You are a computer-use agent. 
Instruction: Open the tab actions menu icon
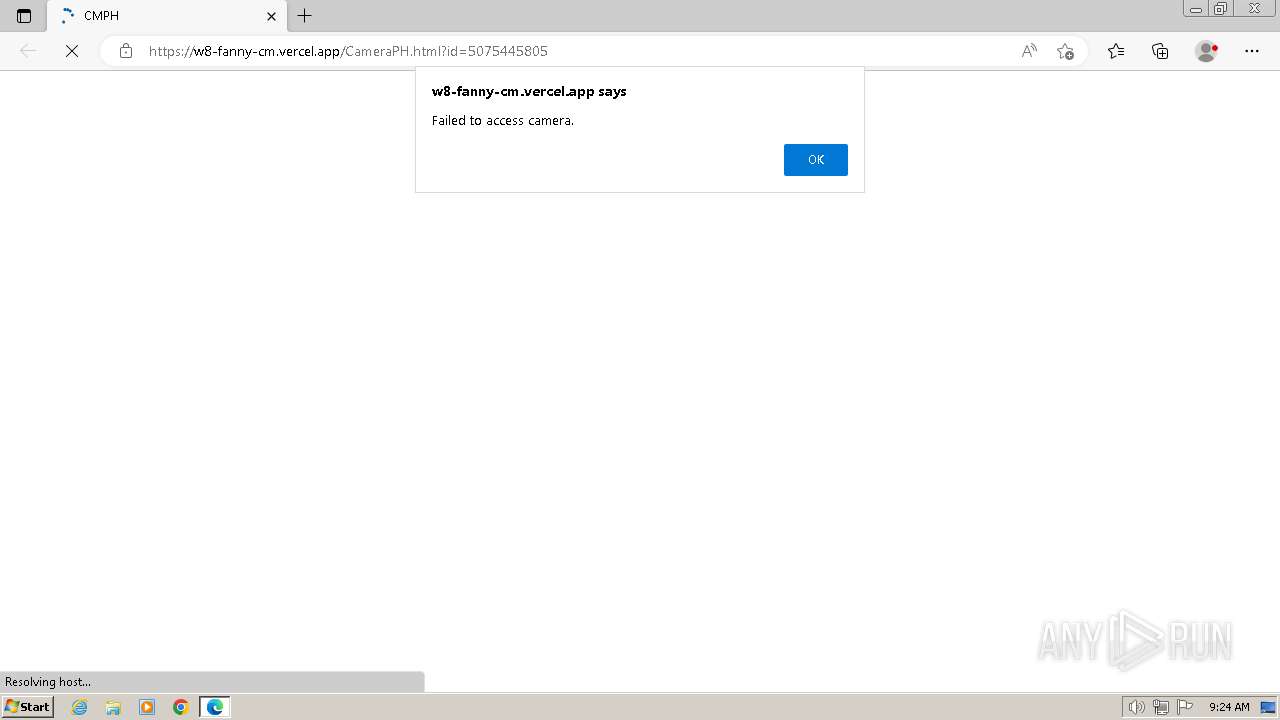[24, 16]
